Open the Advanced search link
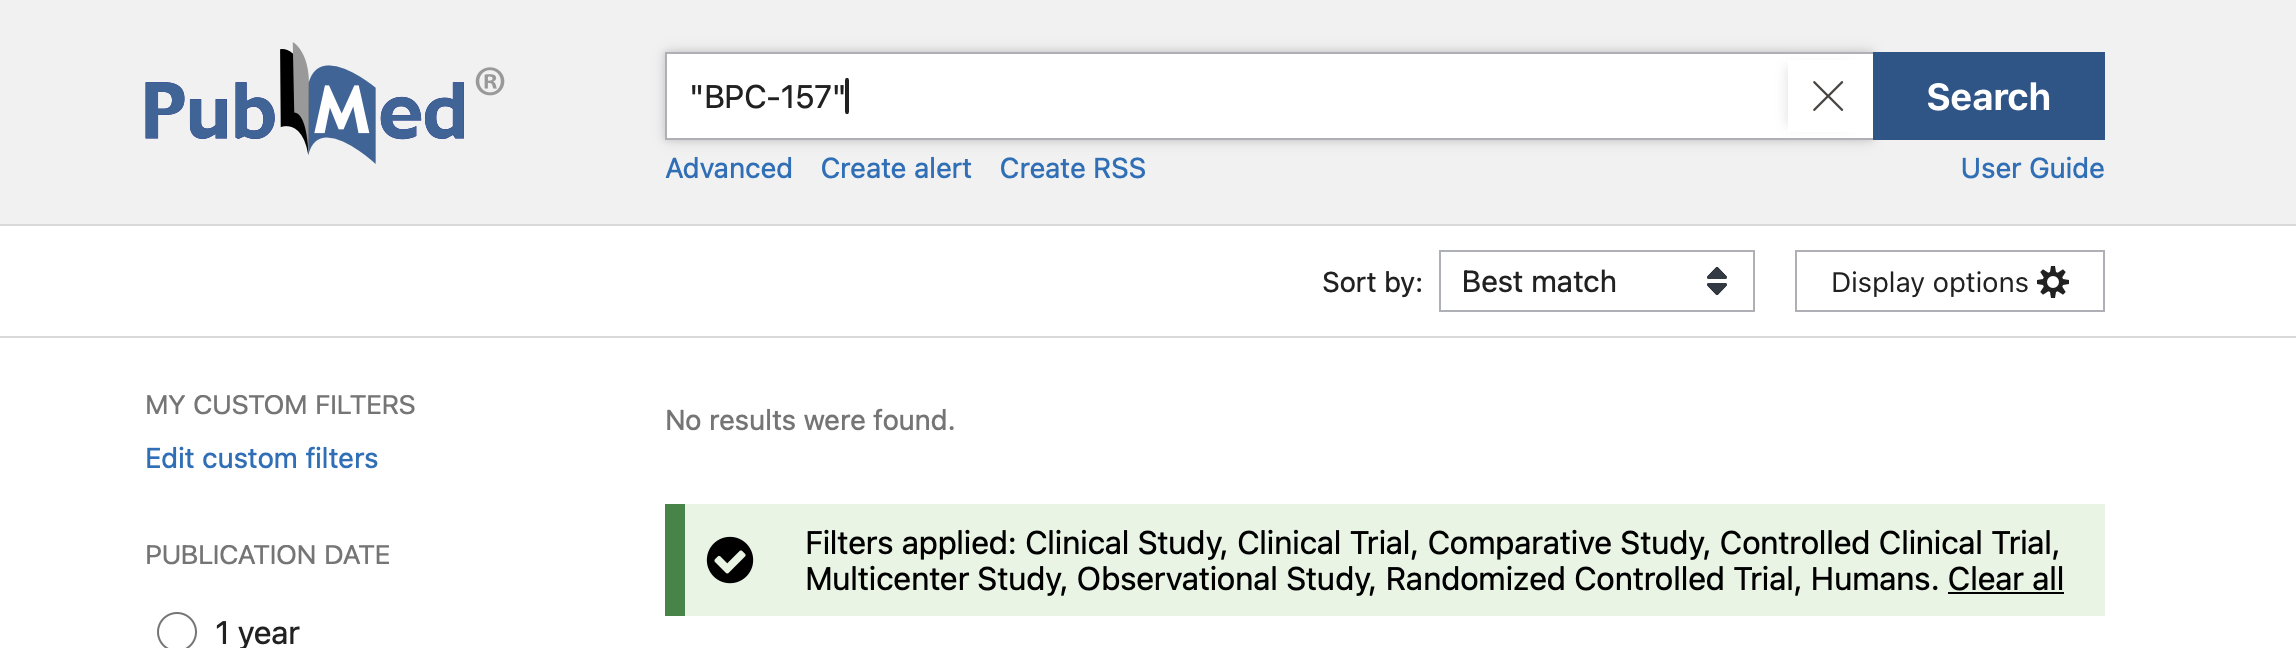Screen dimensions: 2296x648 pos(728,168)
